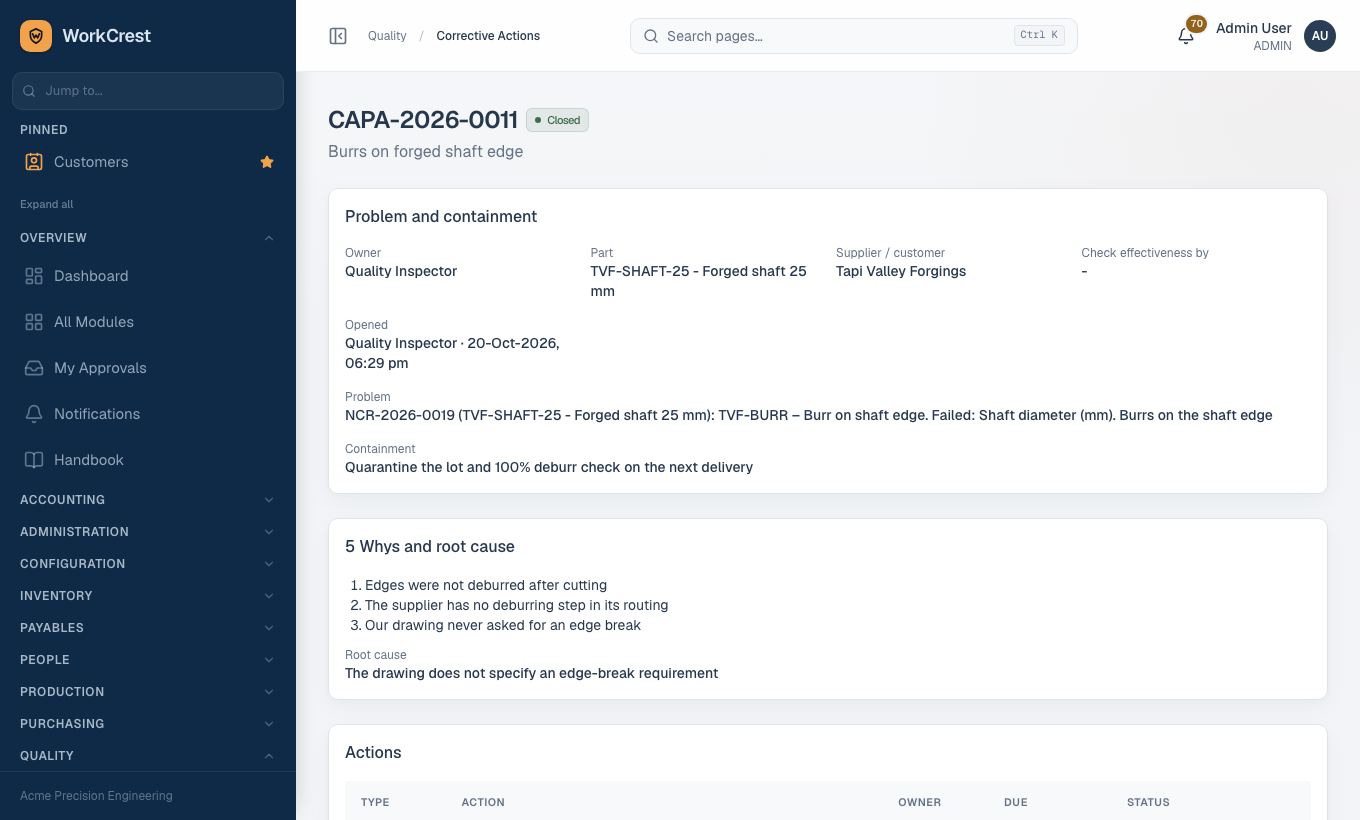Click the Containment text about quarantining the lot
The image size is (1360, 820).
(549, 467)
